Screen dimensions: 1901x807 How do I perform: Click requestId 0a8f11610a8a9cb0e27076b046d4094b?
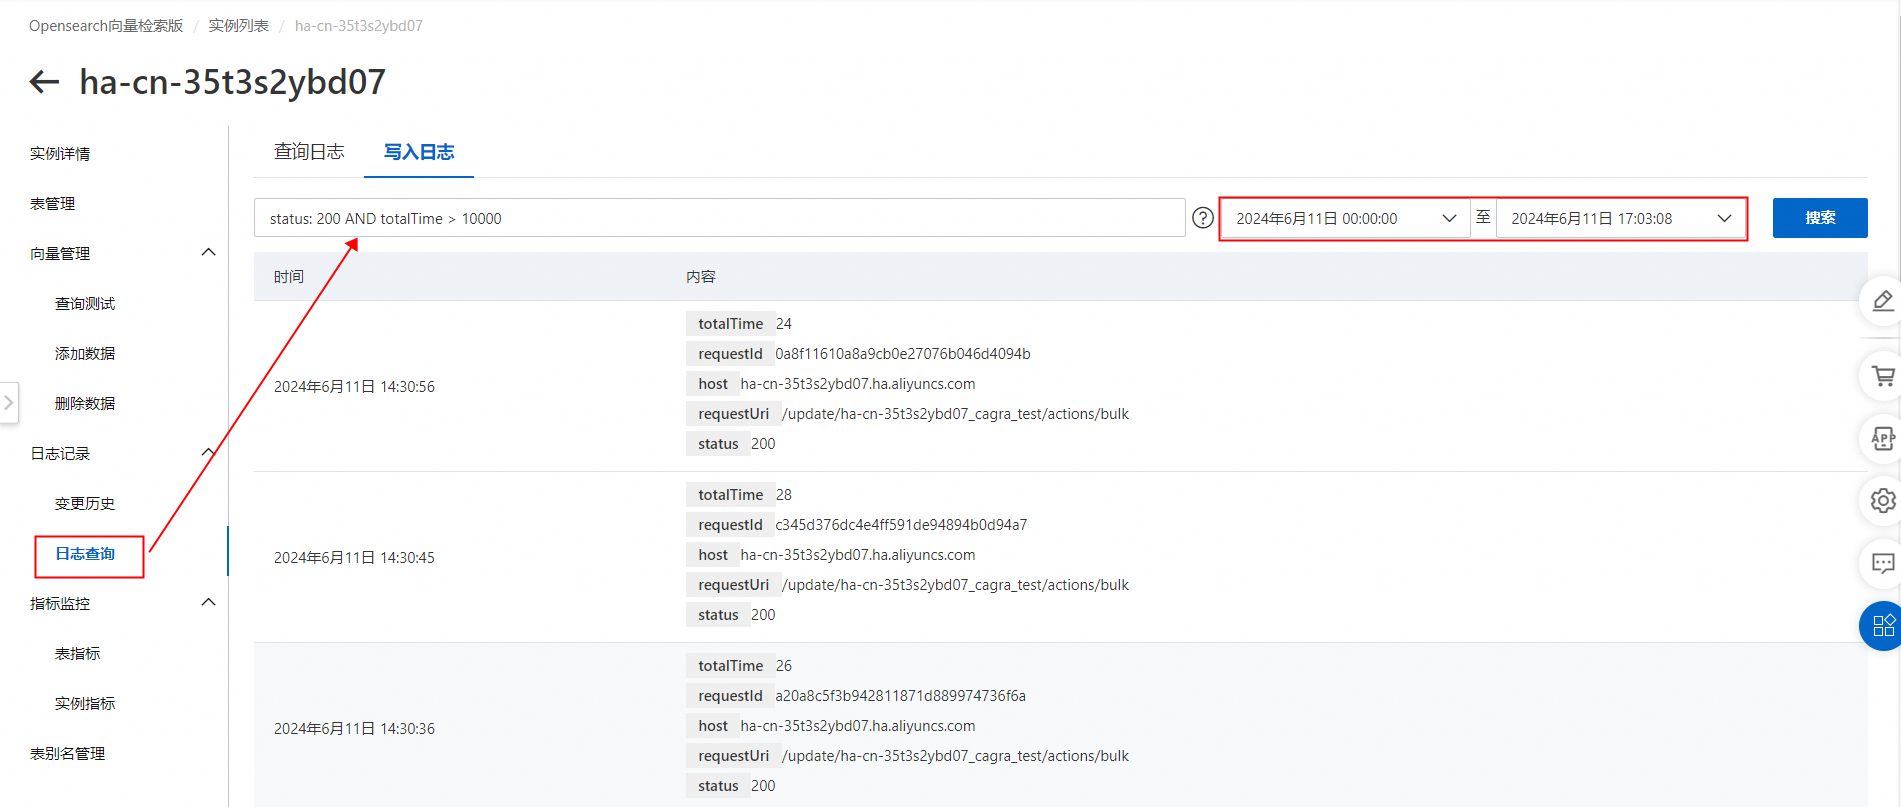[903, 354]
